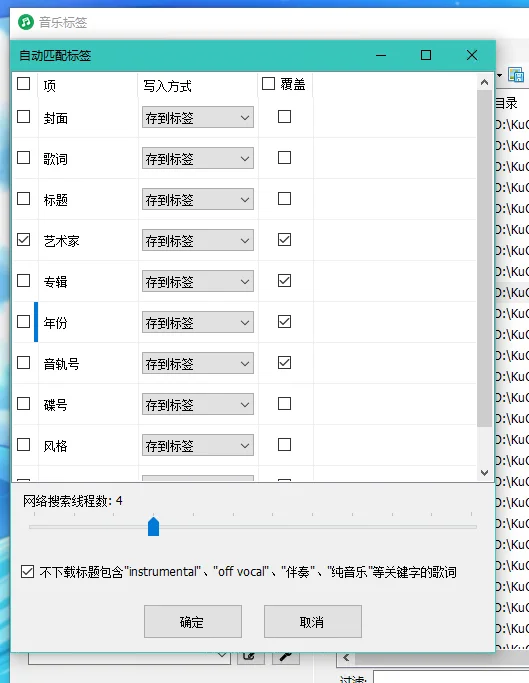Select the 音轨号 row label
This screenshot has height=683, width=529.
(61, 364)
